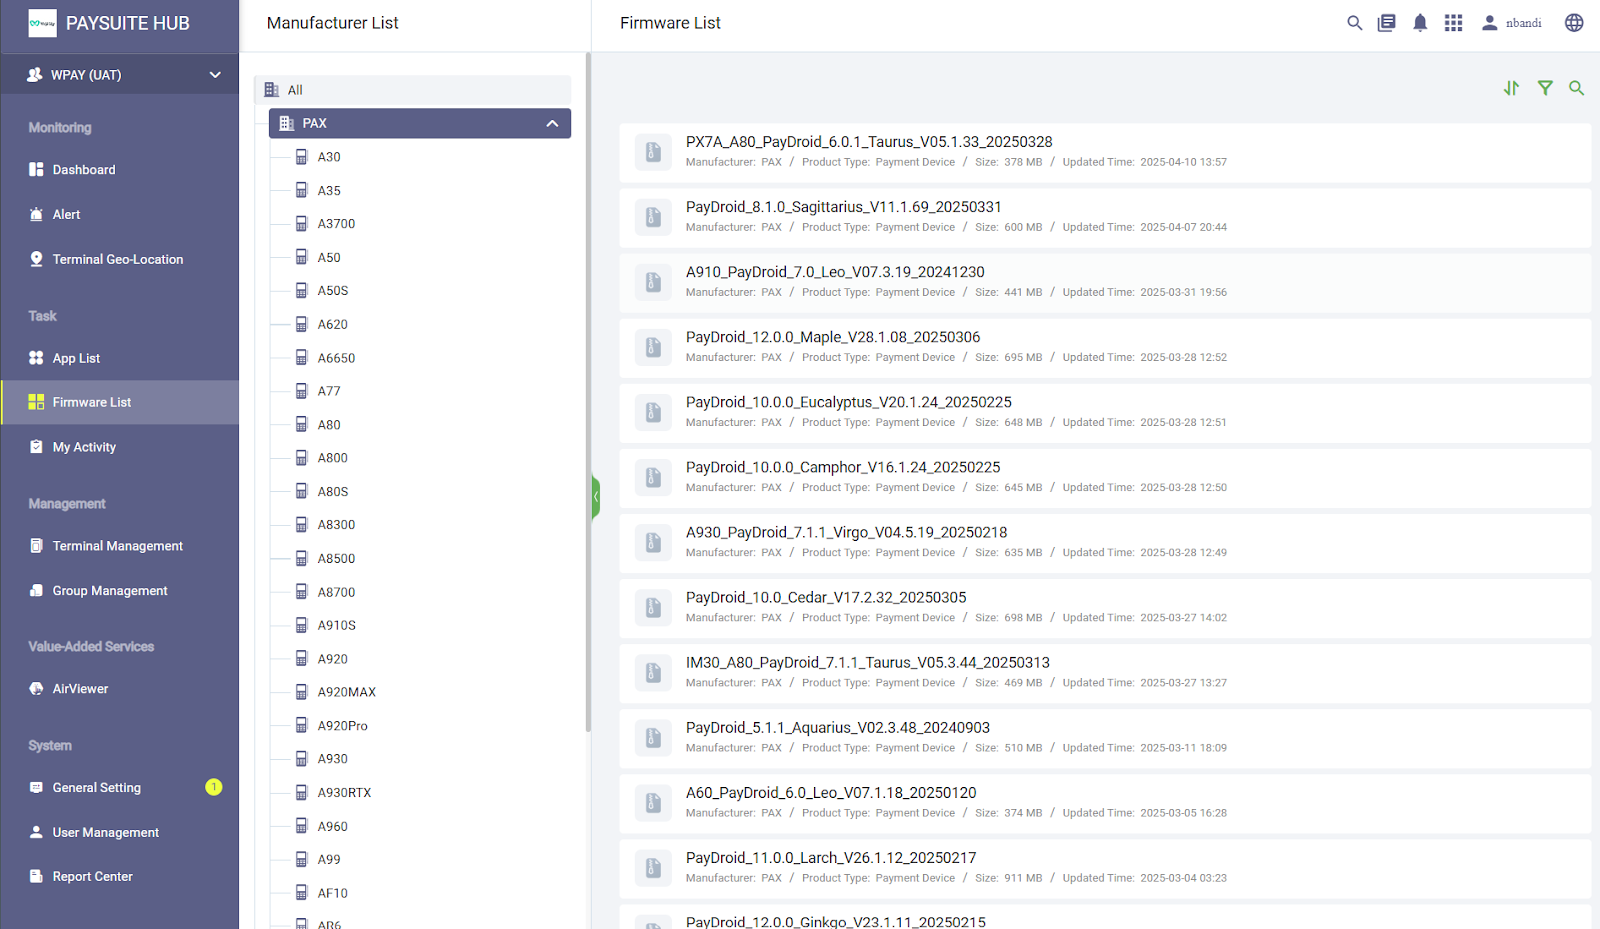The image size is (1600, 929).
Task: Click file icon of PayDroid_10.0_Cedar firmware
Action: pos(653,607)
